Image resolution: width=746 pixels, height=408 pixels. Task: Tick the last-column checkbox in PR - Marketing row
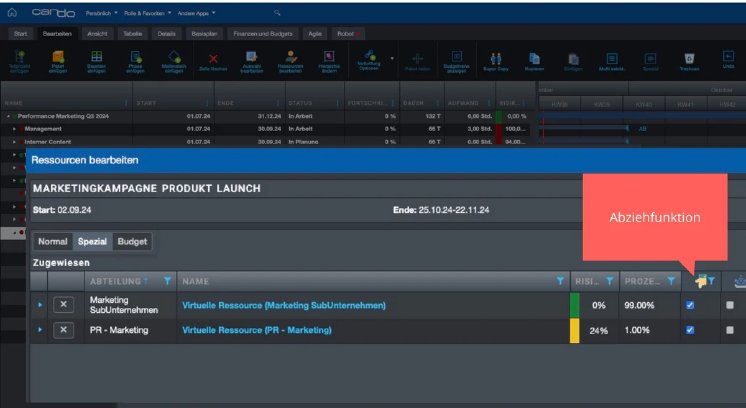(x=730, y=330)
